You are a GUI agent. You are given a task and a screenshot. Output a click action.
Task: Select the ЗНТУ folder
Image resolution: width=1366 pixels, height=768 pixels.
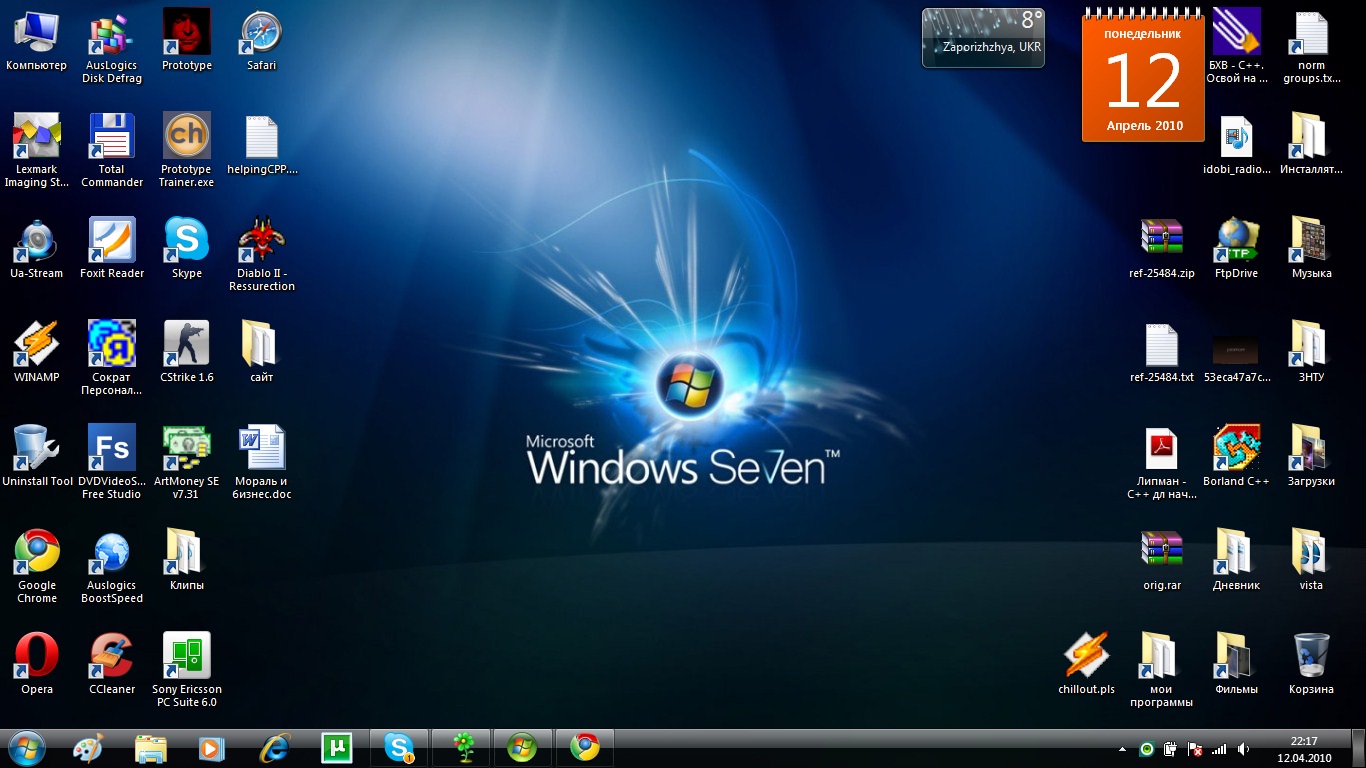(1311, 352)
